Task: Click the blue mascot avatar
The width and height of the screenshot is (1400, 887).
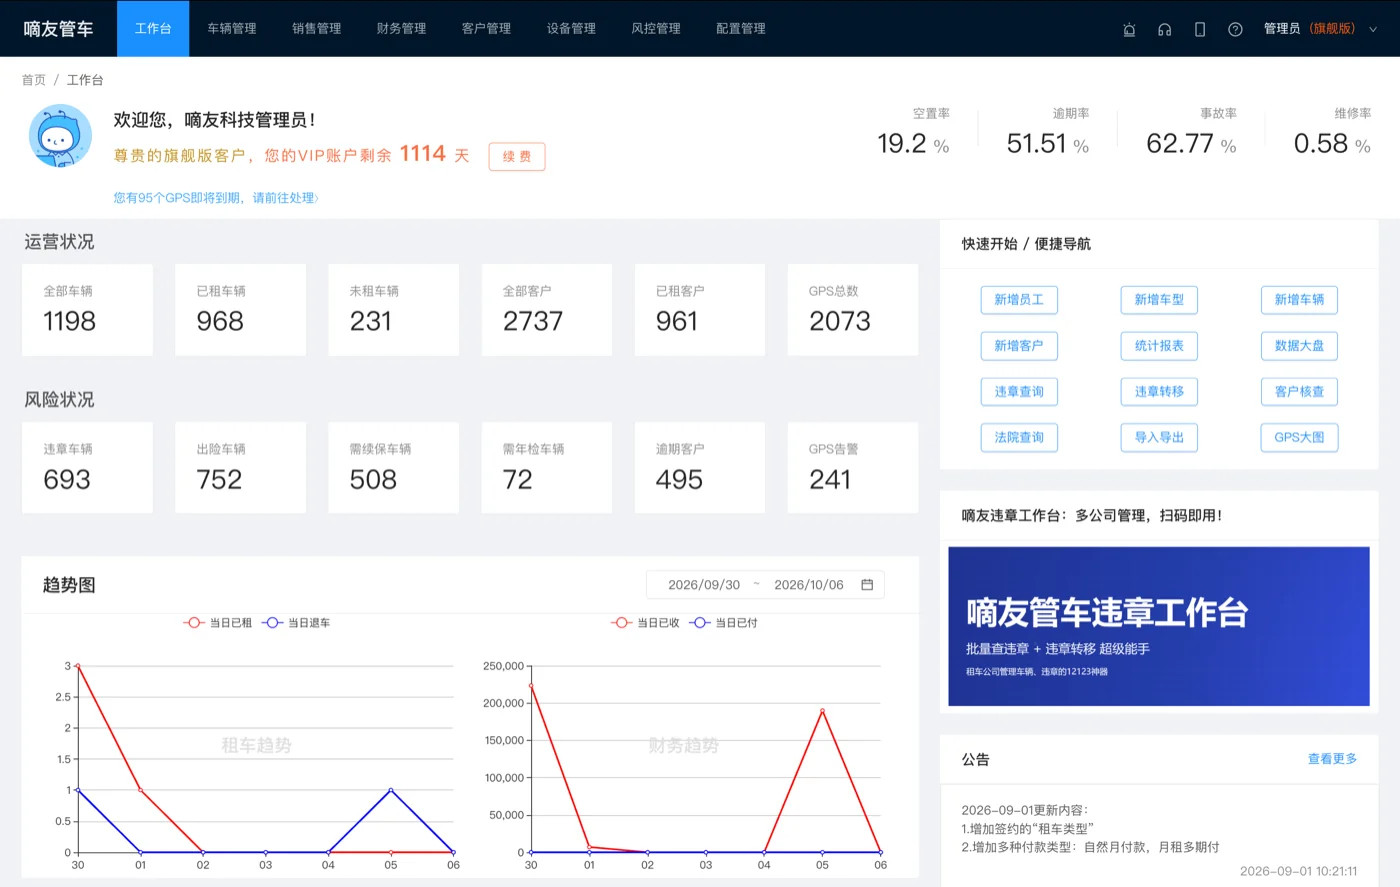Action: click(60, 136)
